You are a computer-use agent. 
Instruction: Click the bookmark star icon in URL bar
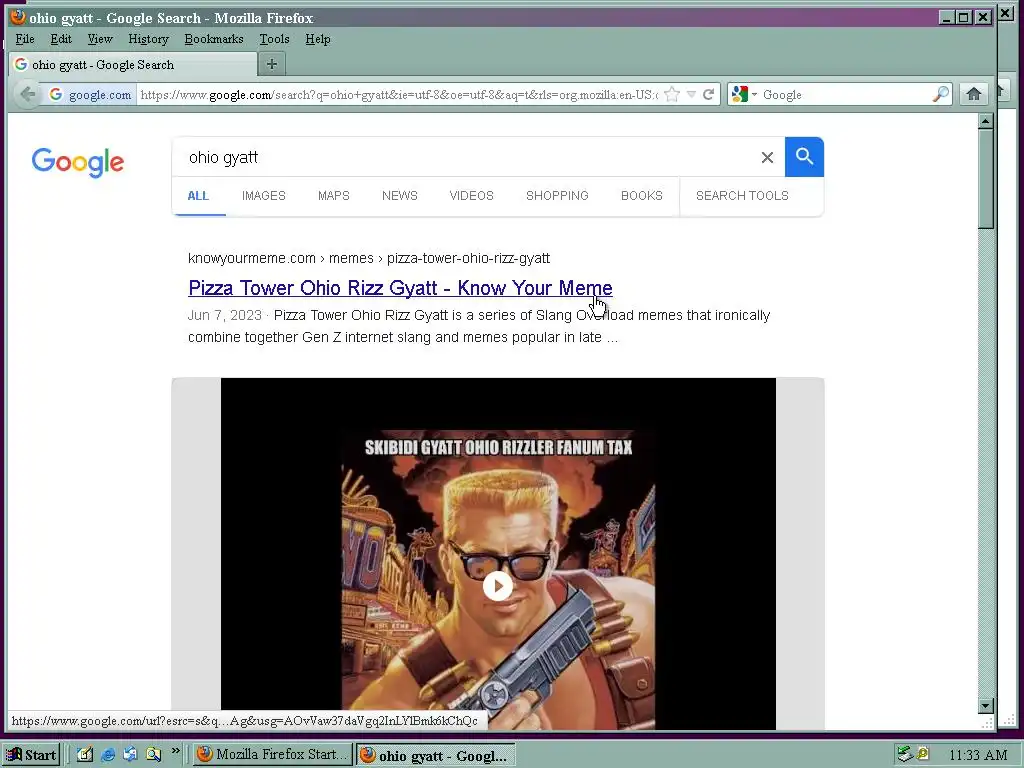[671, 95]
